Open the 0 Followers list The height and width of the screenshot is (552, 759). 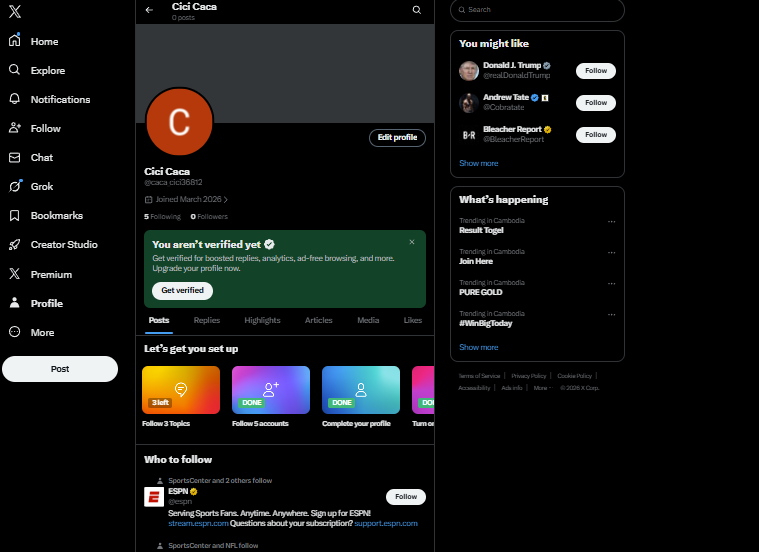pos(209,216)
